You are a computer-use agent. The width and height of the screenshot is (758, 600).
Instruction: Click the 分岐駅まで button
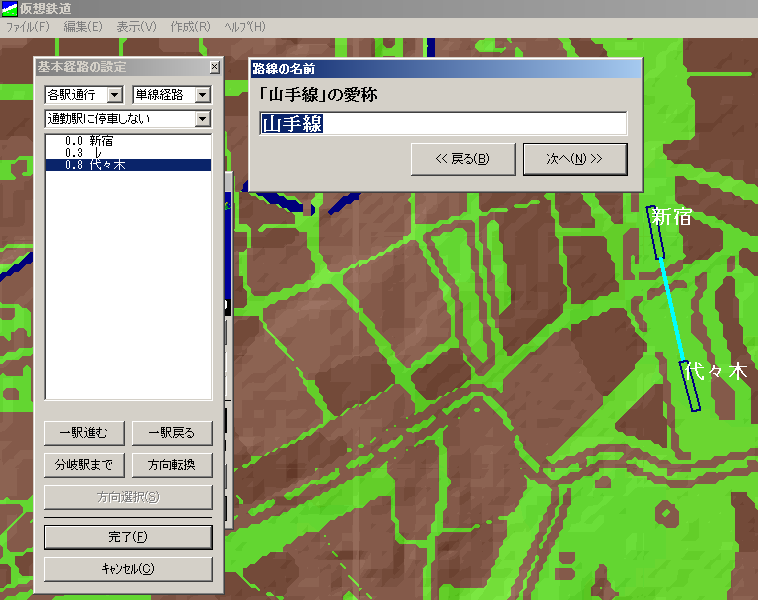(x=84, y=465)
